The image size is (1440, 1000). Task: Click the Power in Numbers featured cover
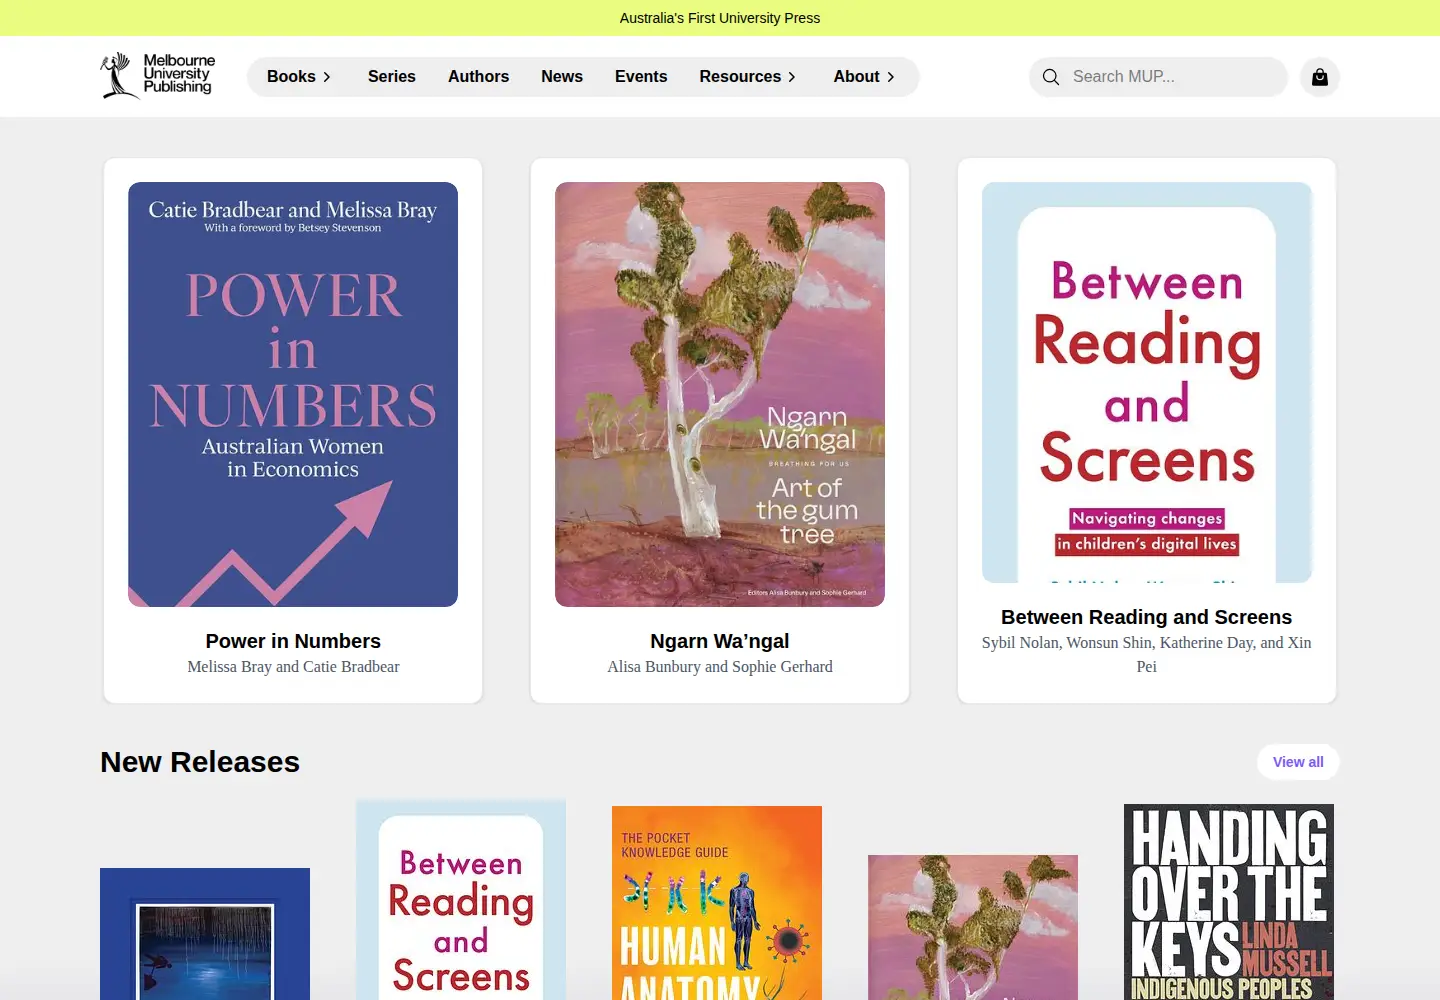point(293,394)
